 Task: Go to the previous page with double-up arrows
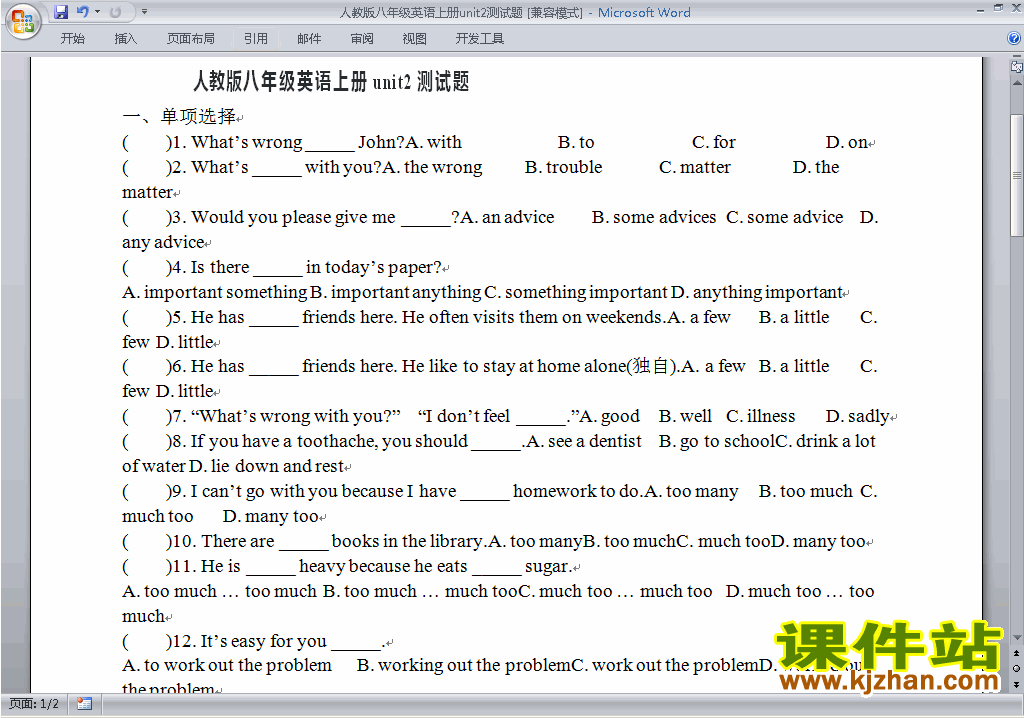click(1016, 653)
